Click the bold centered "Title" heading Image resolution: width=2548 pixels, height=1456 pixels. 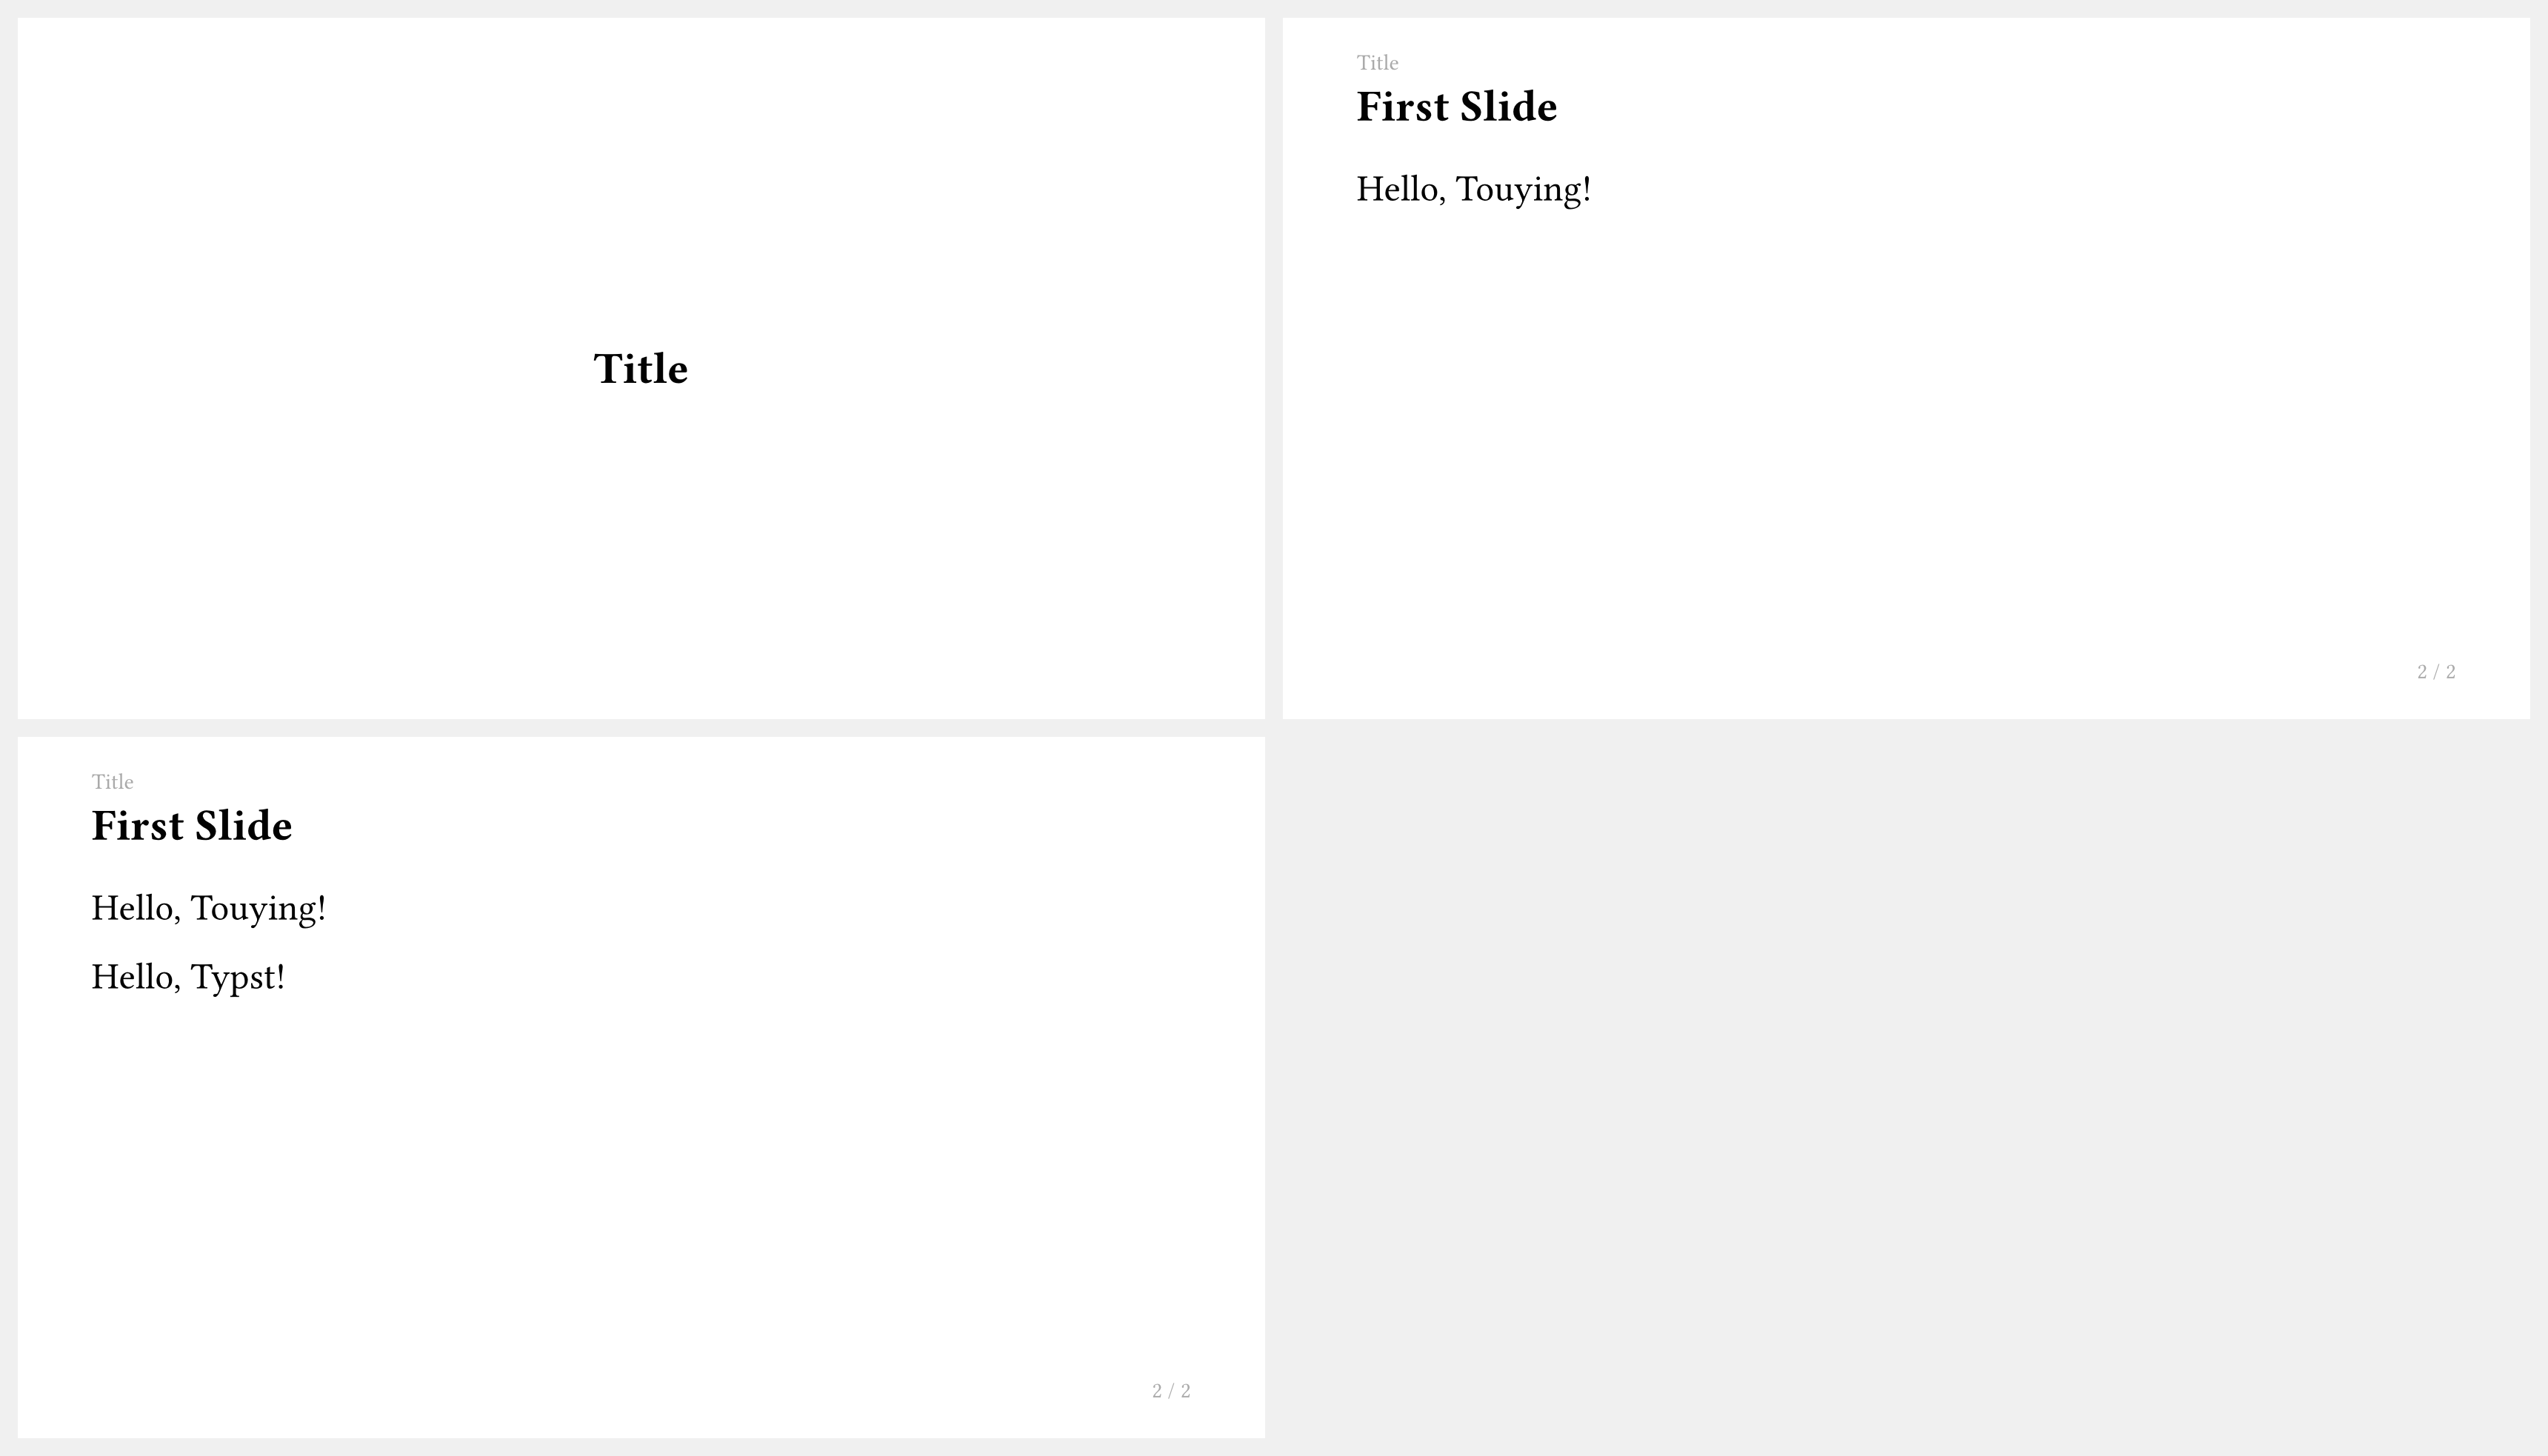point(640,369)
